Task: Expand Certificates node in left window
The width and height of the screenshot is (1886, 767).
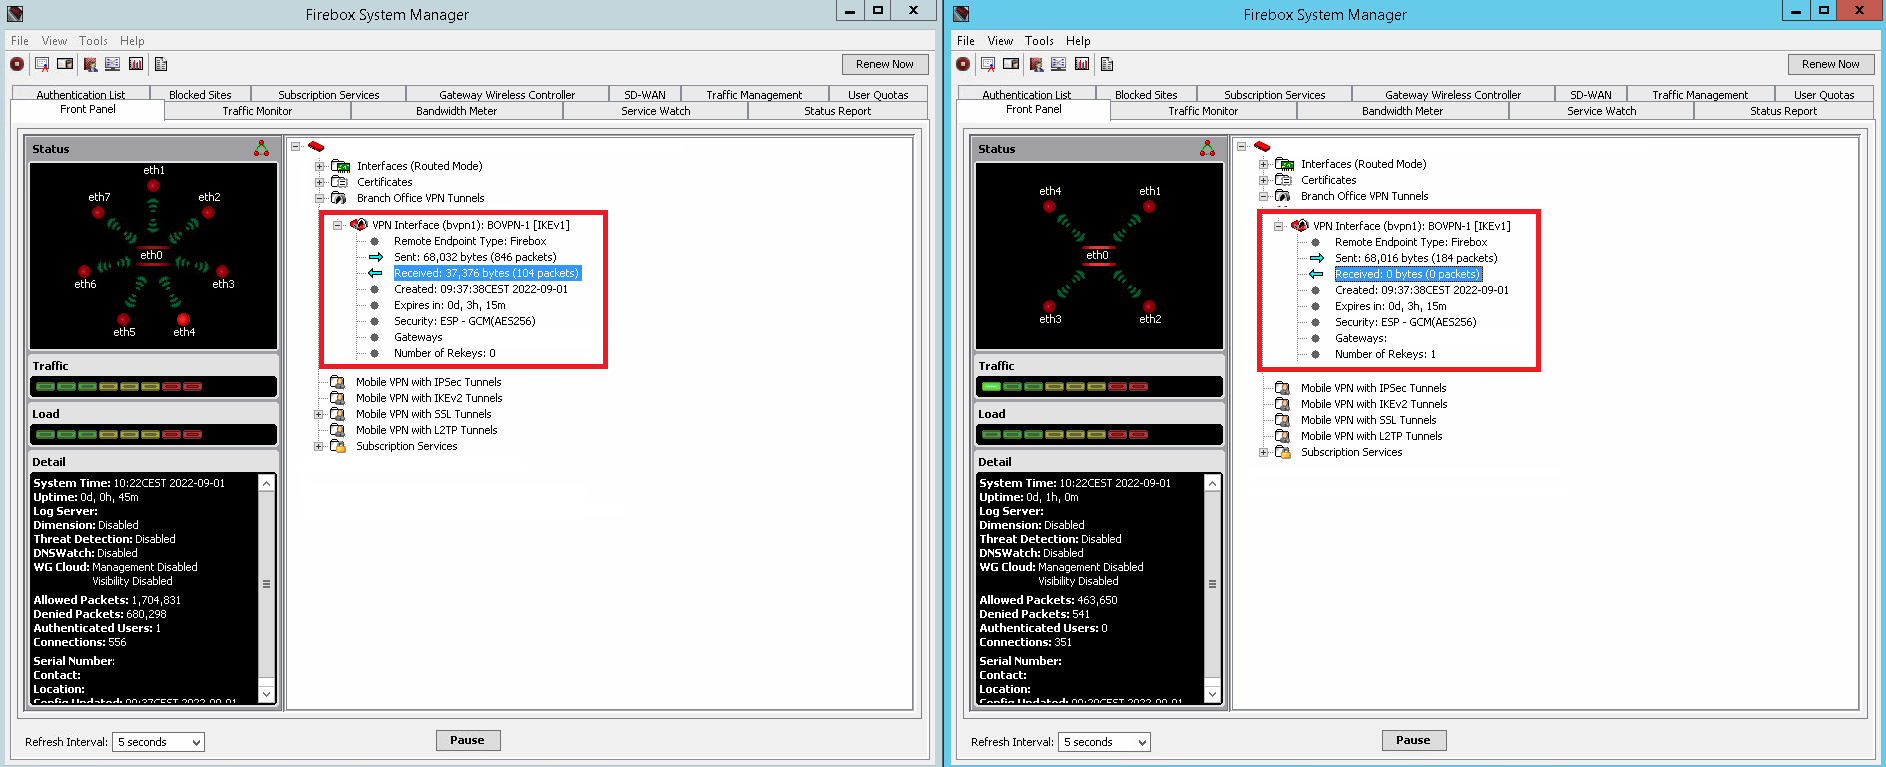Action: [320, 182]
